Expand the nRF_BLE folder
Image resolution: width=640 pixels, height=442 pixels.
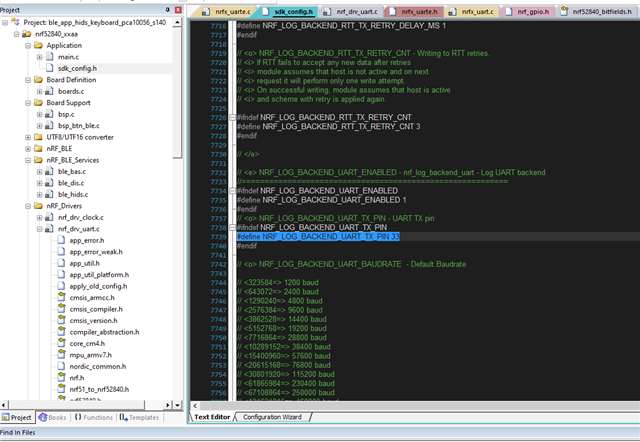(x=28, y=149)
